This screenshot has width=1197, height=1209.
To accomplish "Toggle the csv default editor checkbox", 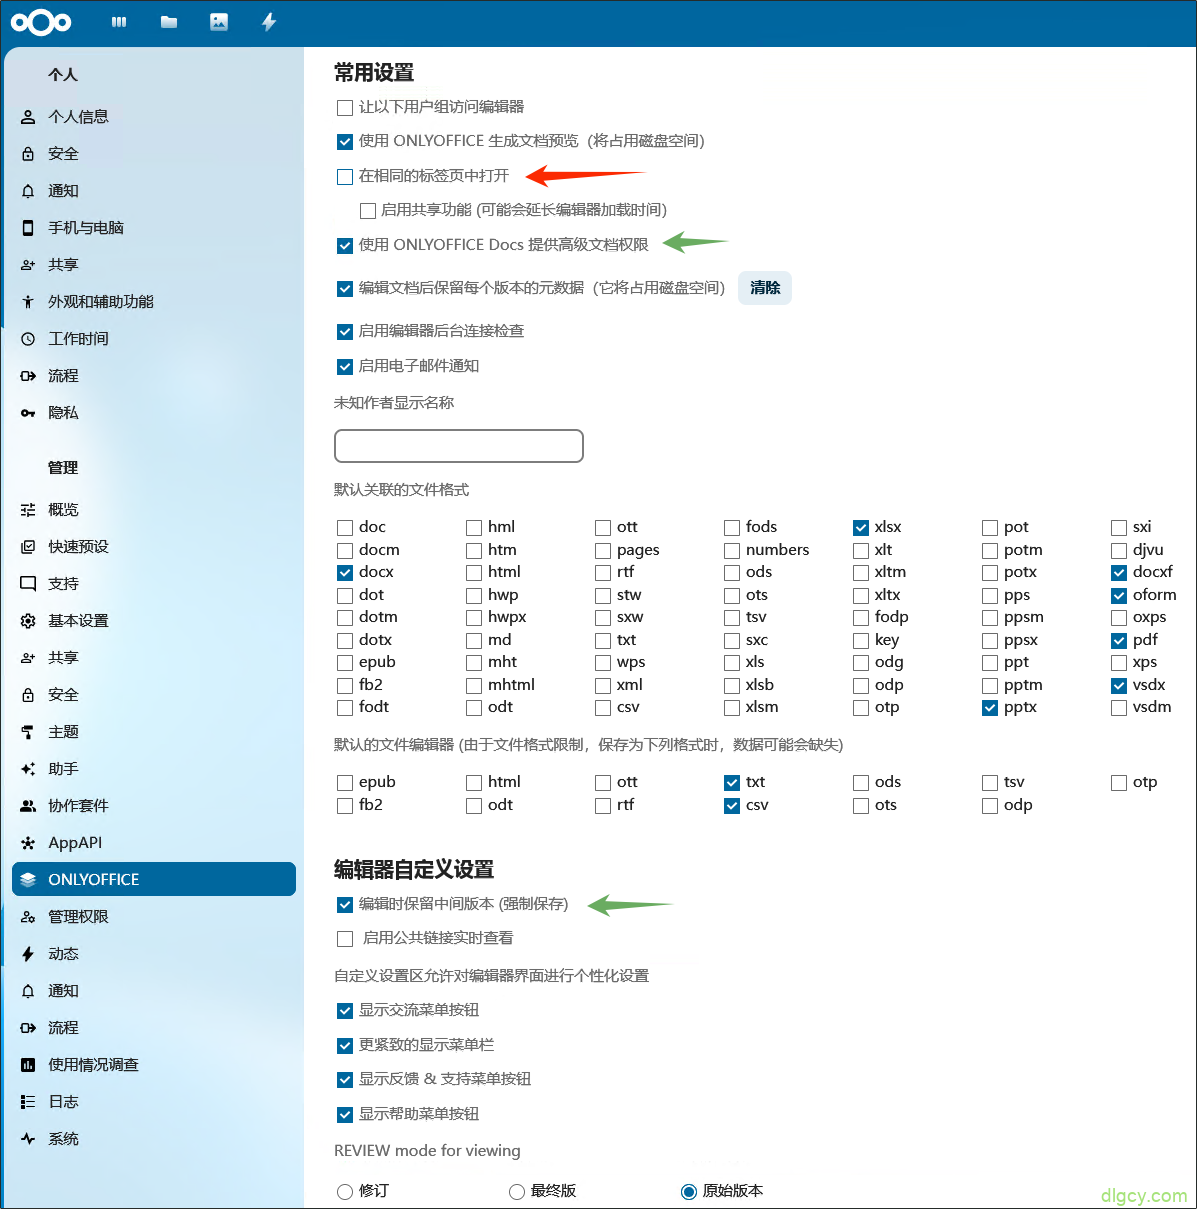I will pos(732,806).
